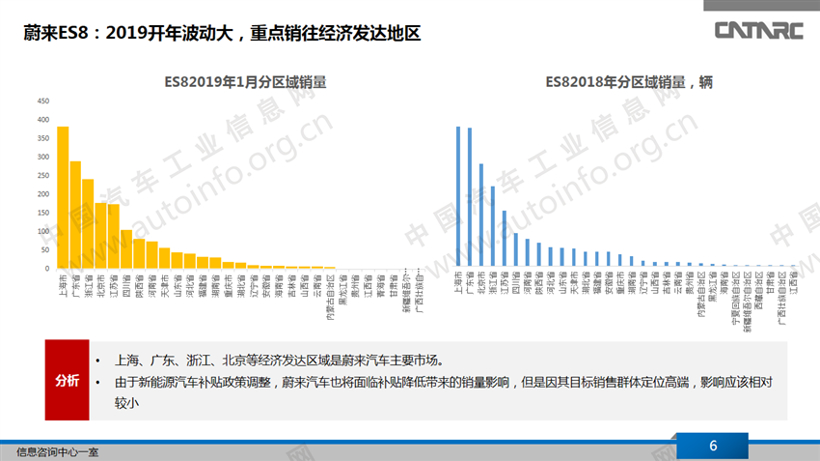Screen dimensions: 820x461
Task: Select slide title '蔚来ES8：2019开年波动大'
Action: (128, 33)
